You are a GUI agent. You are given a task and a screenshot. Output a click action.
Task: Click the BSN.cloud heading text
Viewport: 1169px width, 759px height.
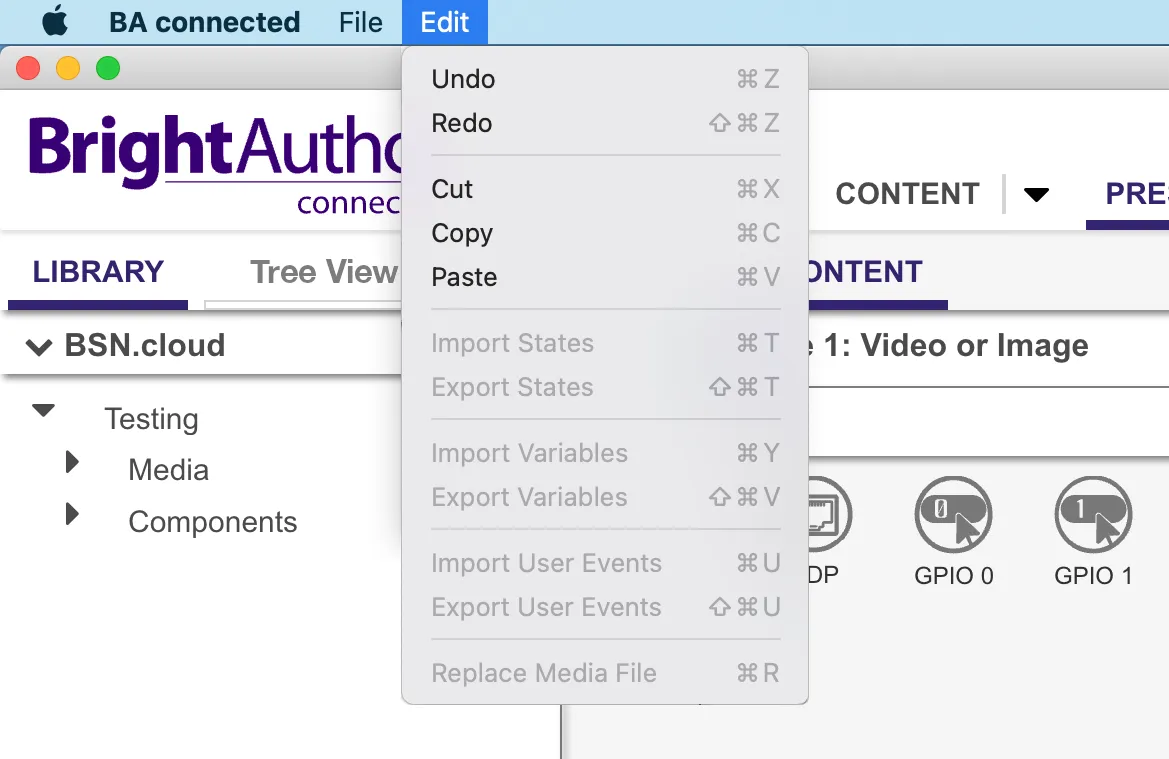pyautogui.click(x=145, y=345)
